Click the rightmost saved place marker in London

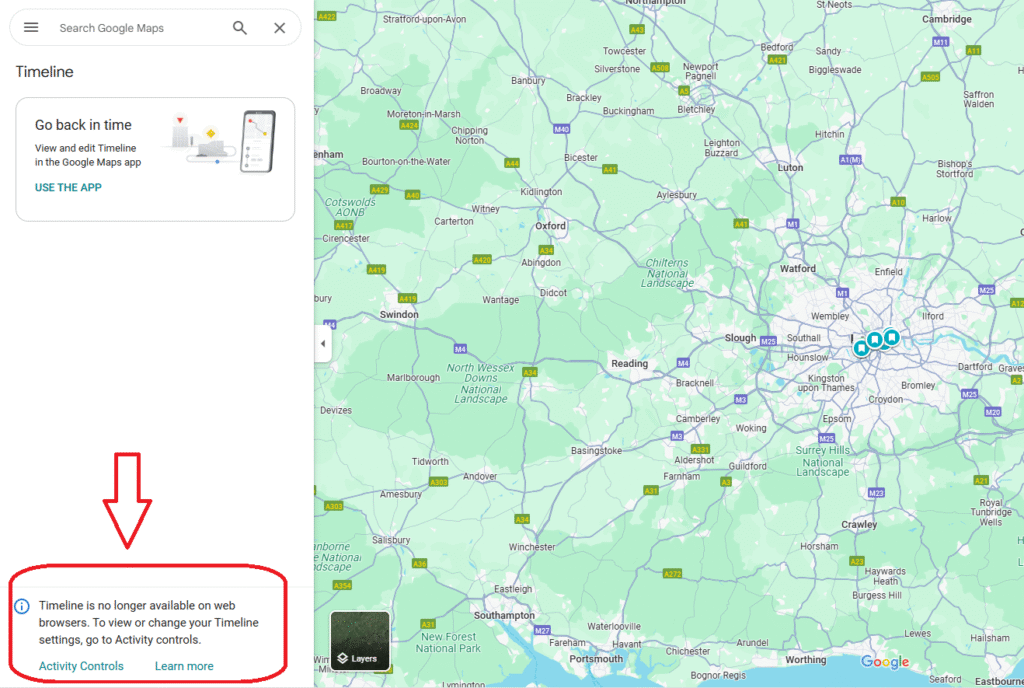click(891, 337)
